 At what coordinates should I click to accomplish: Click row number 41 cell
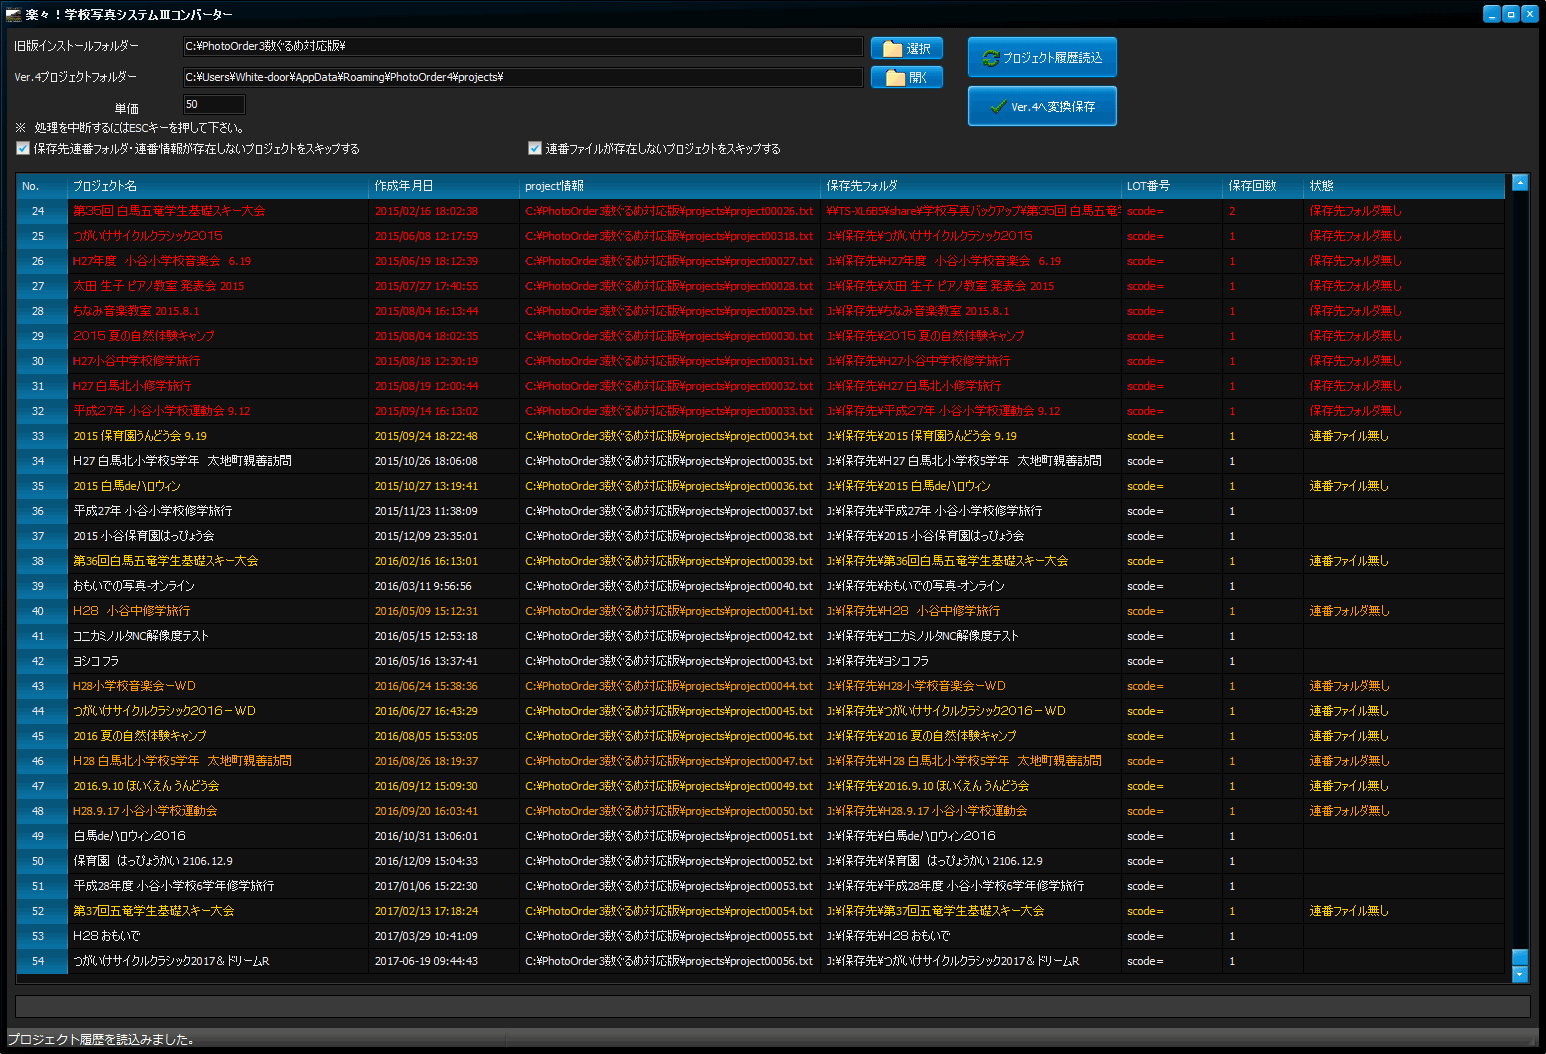[x=42, y=636]
